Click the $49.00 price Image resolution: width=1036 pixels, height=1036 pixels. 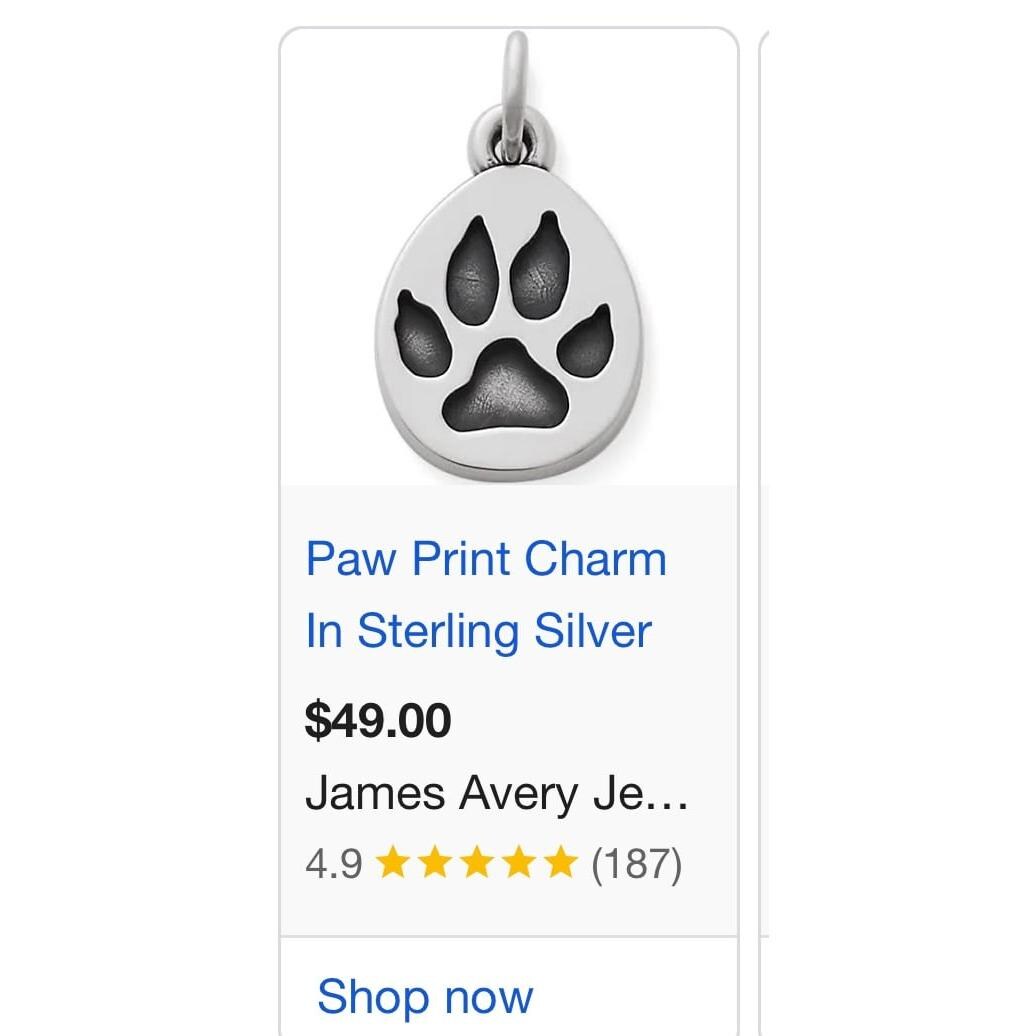click(378, 720)
